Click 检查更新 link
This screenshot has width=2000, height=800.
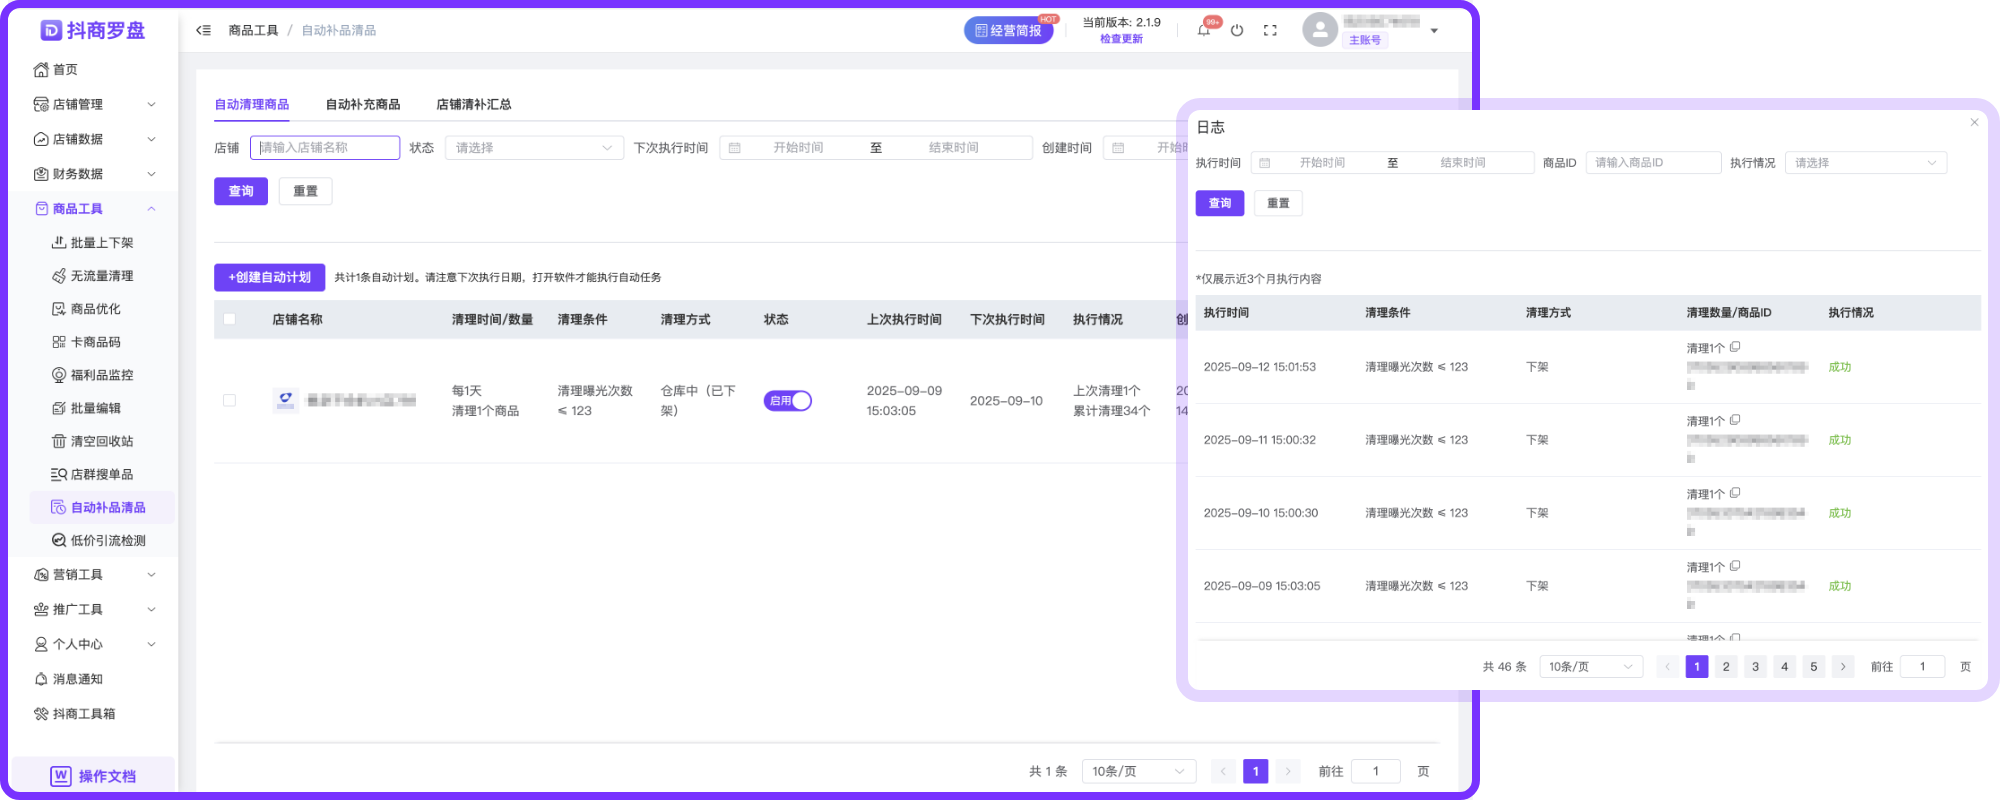pyautogui.click(x=1121, y=40)
